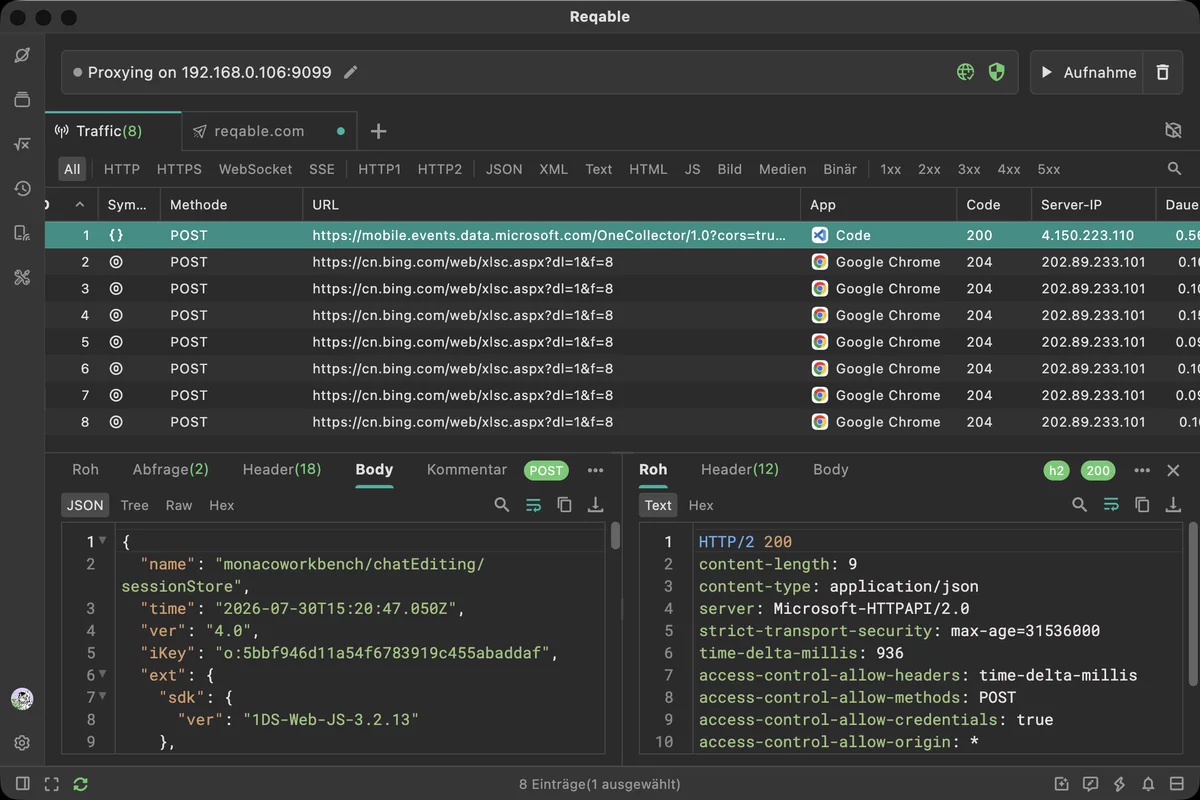Toggle the panel layout icon at far right of the status bar

click(x=1178, y=784)
